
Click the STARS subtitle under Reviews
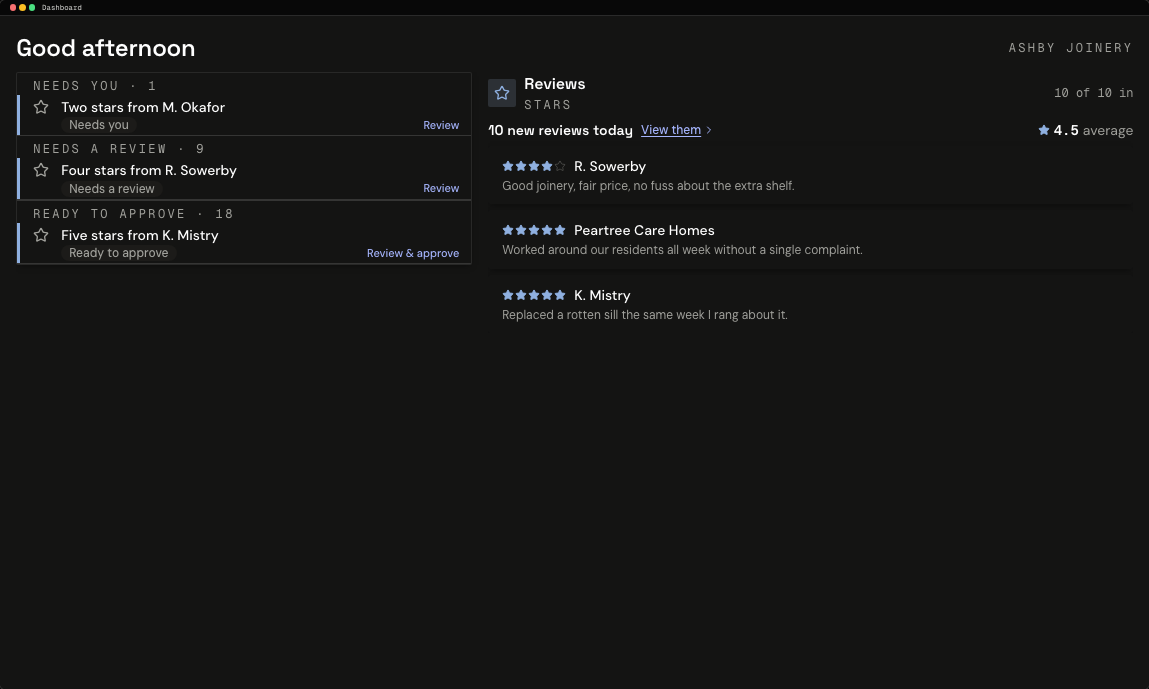pyautogui.click(x=547, y=105)
